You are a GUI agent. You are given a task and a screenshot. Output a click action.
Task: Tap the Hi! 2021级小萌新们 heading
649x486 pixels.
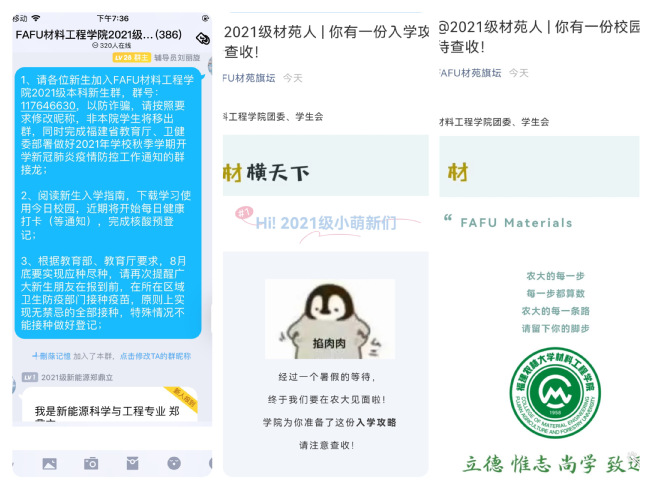[325, 222]
